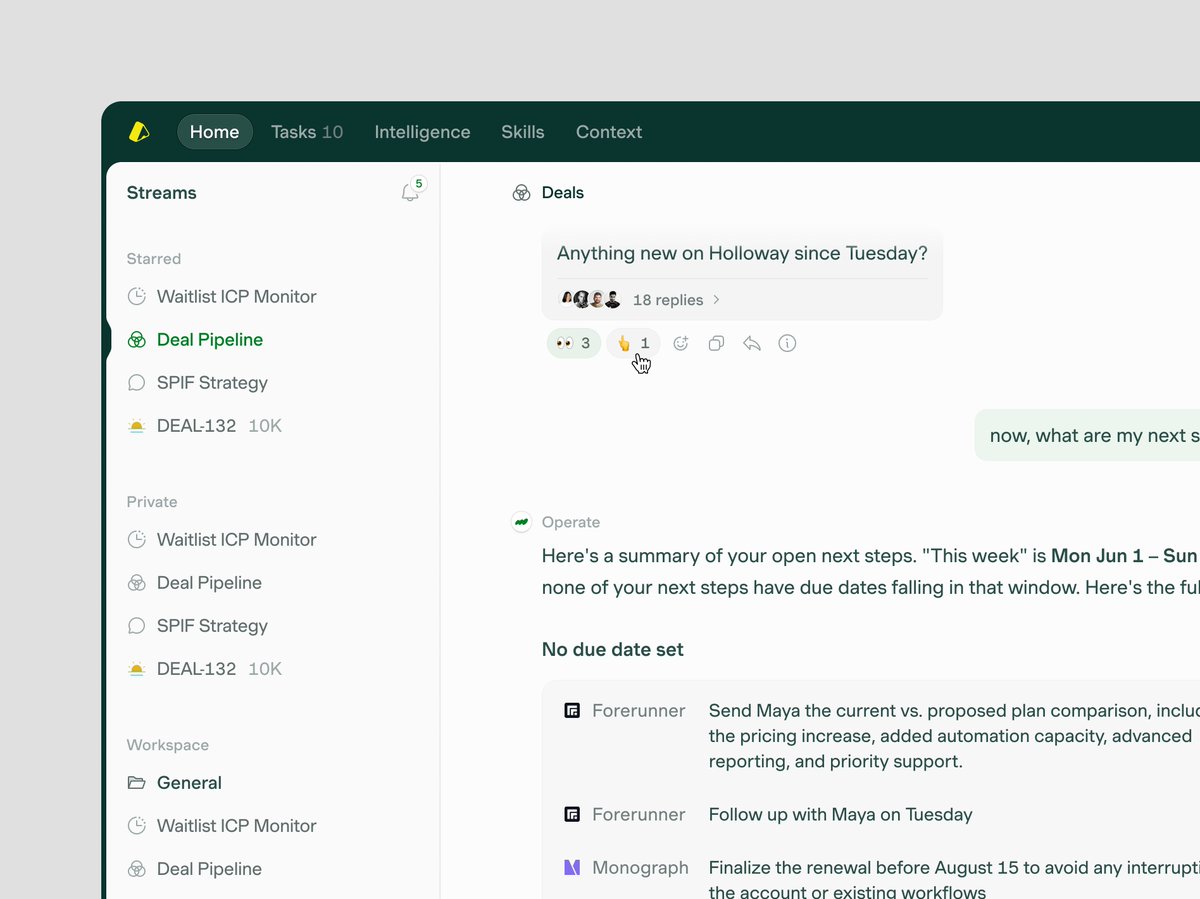This screenshot has height=899, width=1200.
Task: Click the green Deal Pipeline icon in Starred
Action: click(x=137, y=340)
